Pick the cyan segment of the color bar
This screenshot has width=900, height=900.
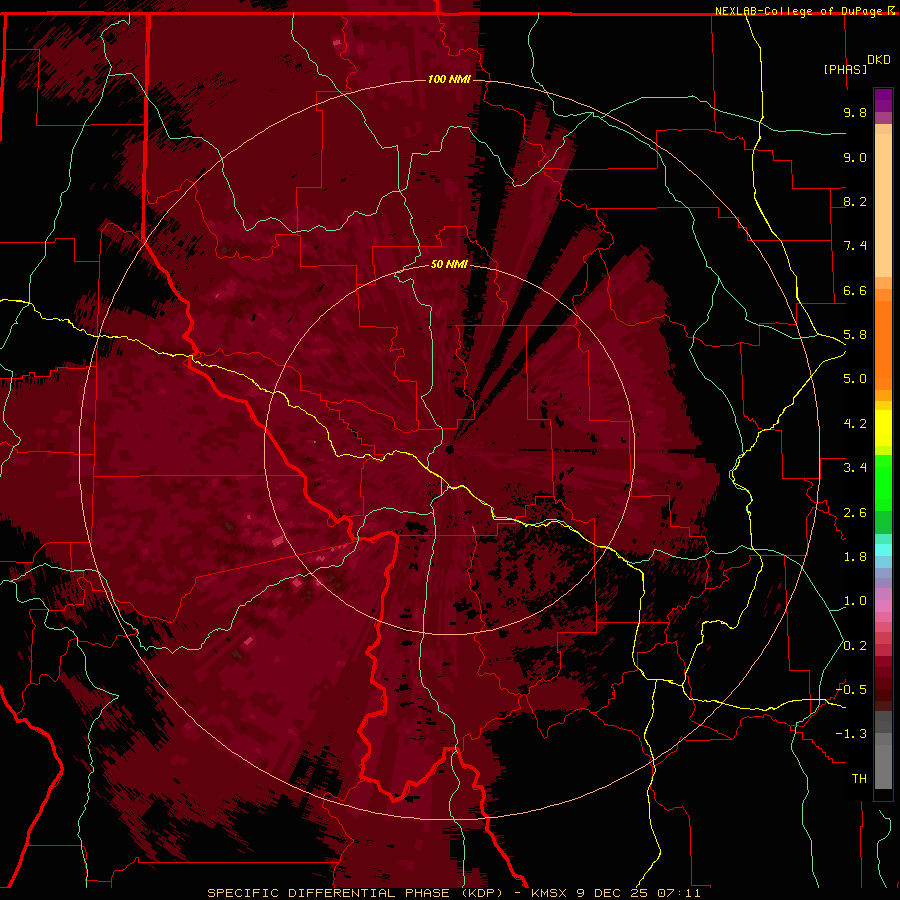click(x=883, y=549)
